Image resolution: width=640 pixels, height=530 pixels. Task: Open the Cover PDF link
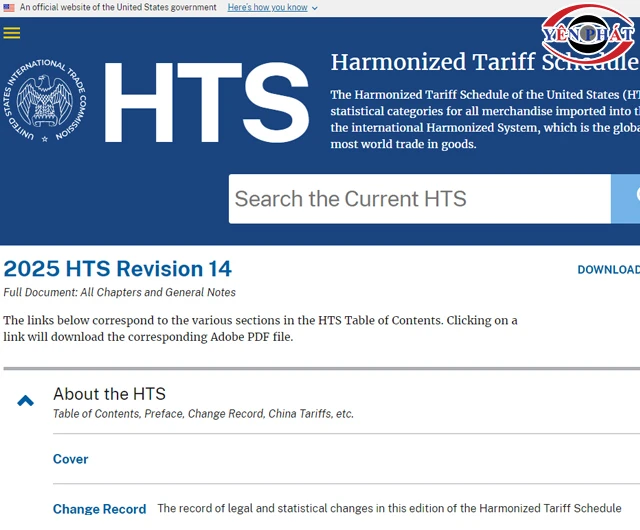point(70,459)
